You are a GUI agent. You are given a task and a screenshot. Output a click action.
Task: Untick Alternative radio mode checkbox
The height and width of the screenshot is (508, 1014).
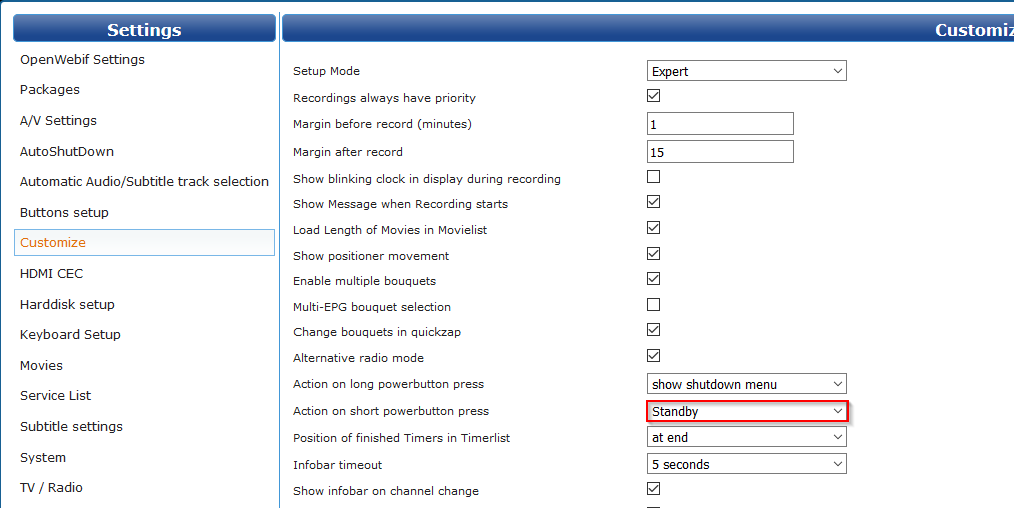tap(654, 356)
